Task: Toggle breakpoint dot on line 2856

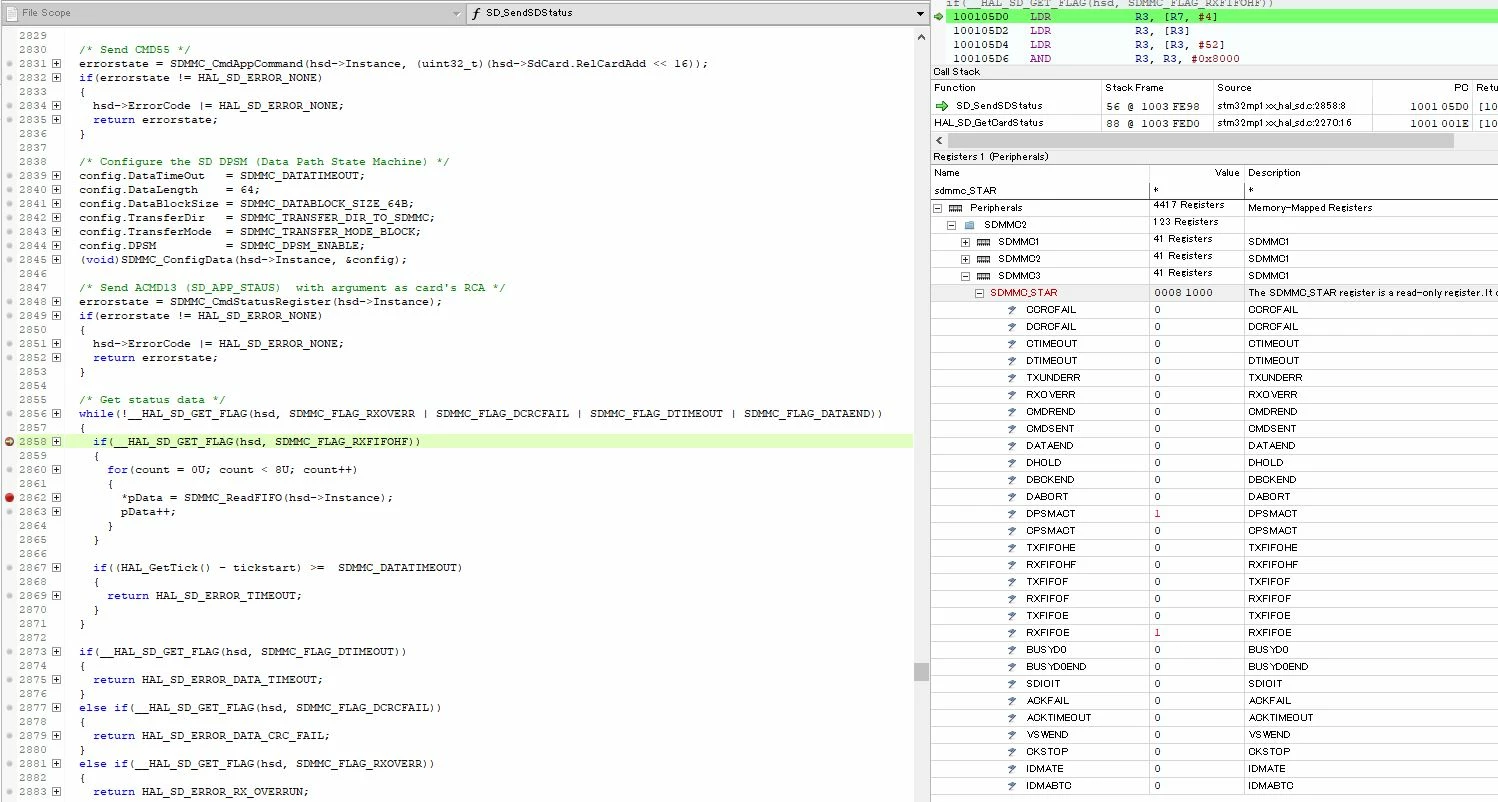Action: (x=10, y=413)
